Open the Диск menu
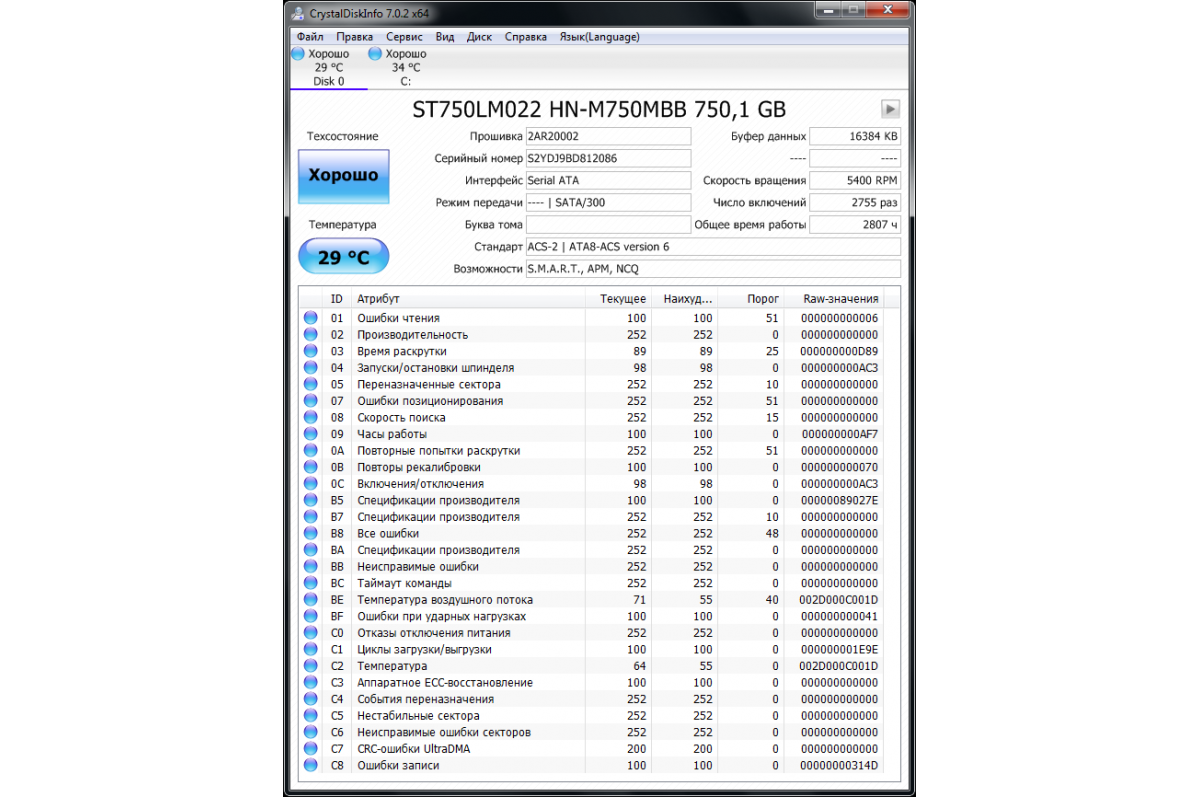This screenshot has width=1200, height=797. tap(479, 37)
